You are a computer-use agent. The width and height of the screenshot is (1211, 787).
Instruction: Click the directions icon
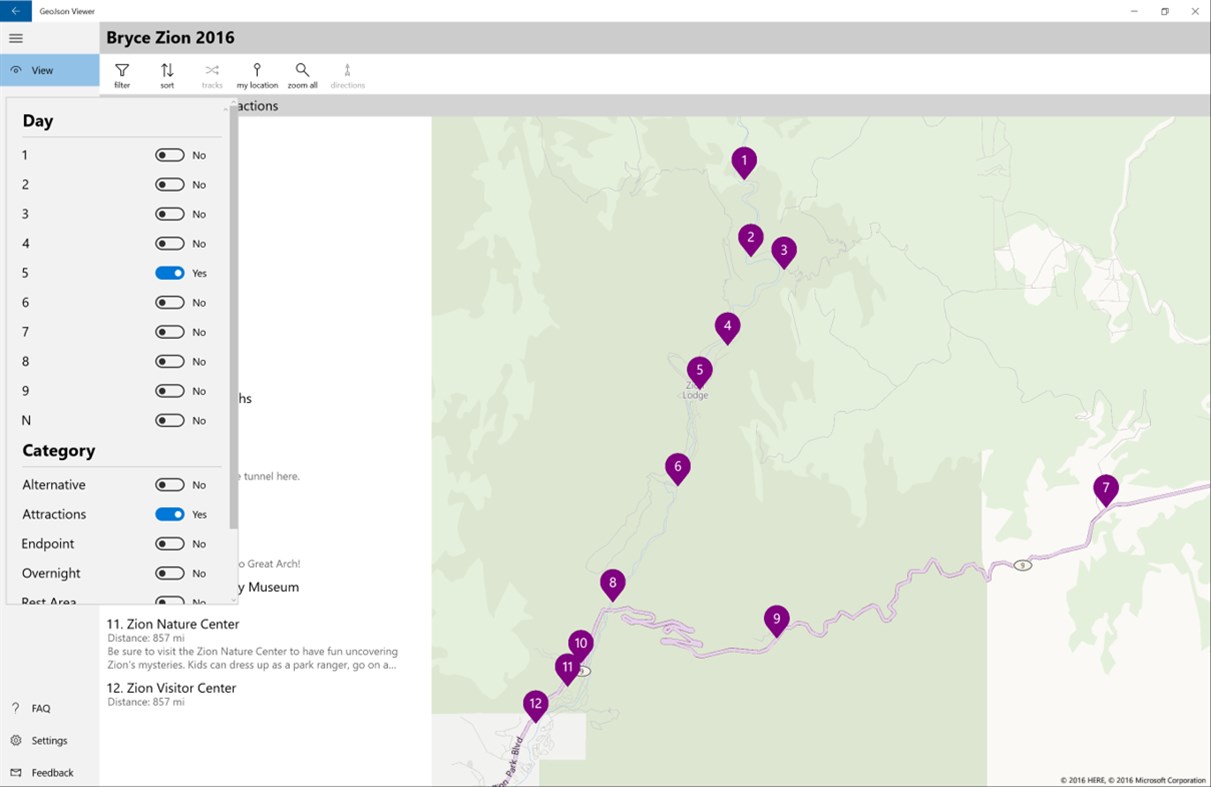[x=347, y=70]
